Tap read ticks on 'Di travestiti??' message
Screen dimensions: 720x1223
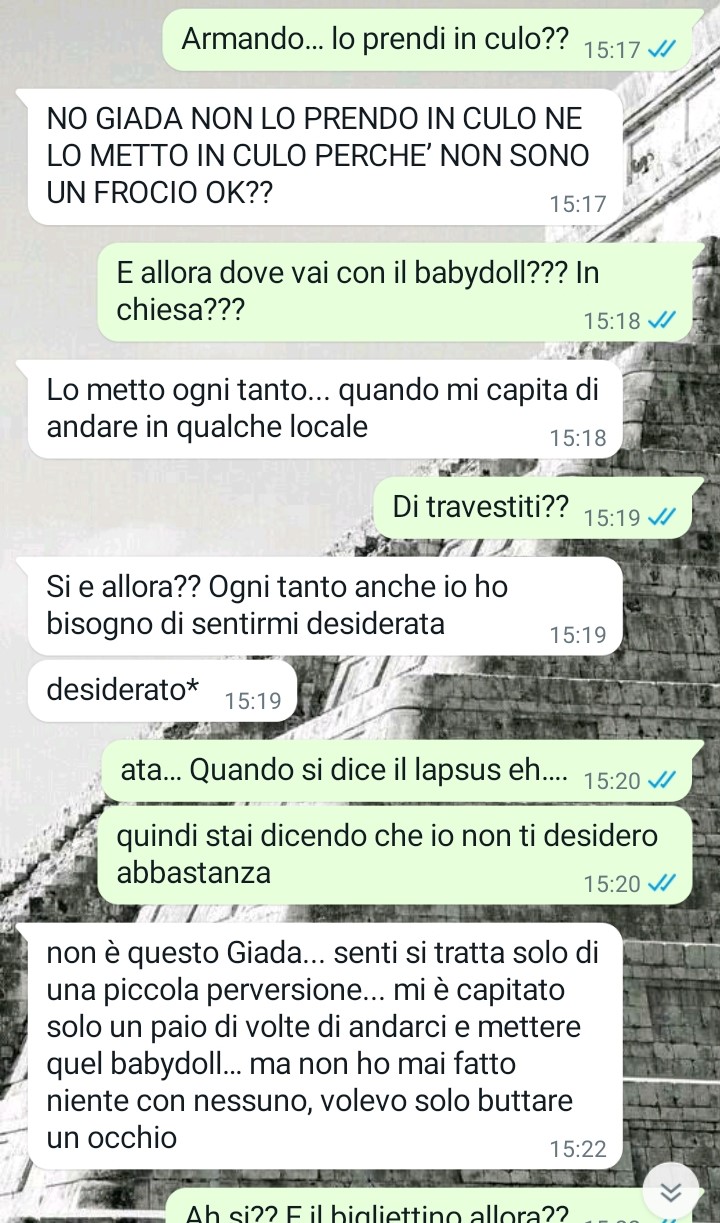(x=661, y=517)
